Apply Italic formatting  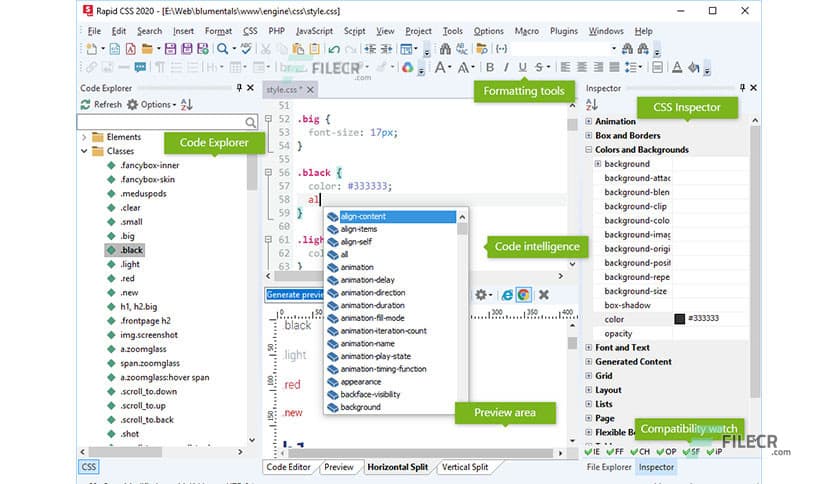[x=506, y=67]
